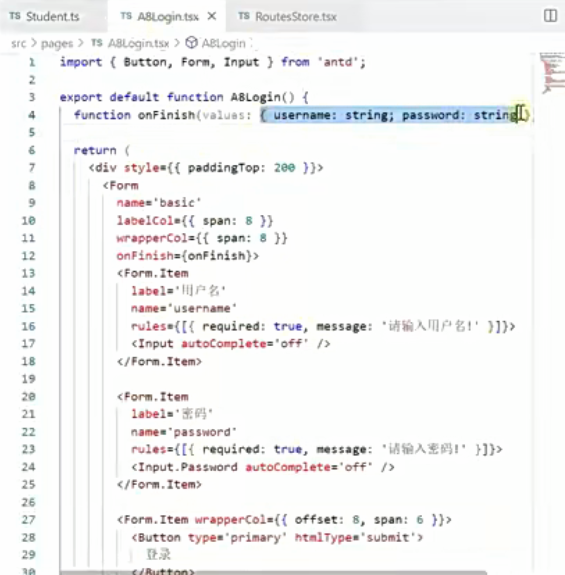Click line number 13 in the gutter
565x575 pixels.
coord(29,274)
